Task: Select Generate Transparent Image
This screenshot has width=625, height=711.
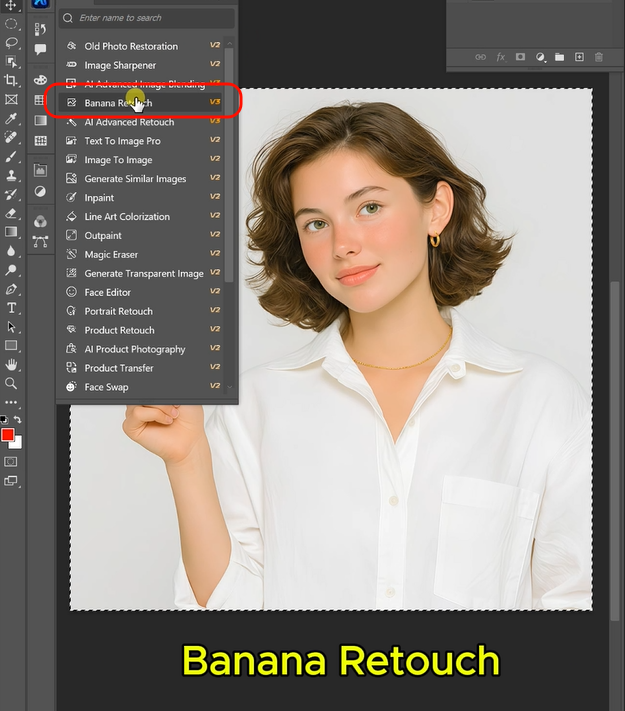Action: click(x=143, y=273)
